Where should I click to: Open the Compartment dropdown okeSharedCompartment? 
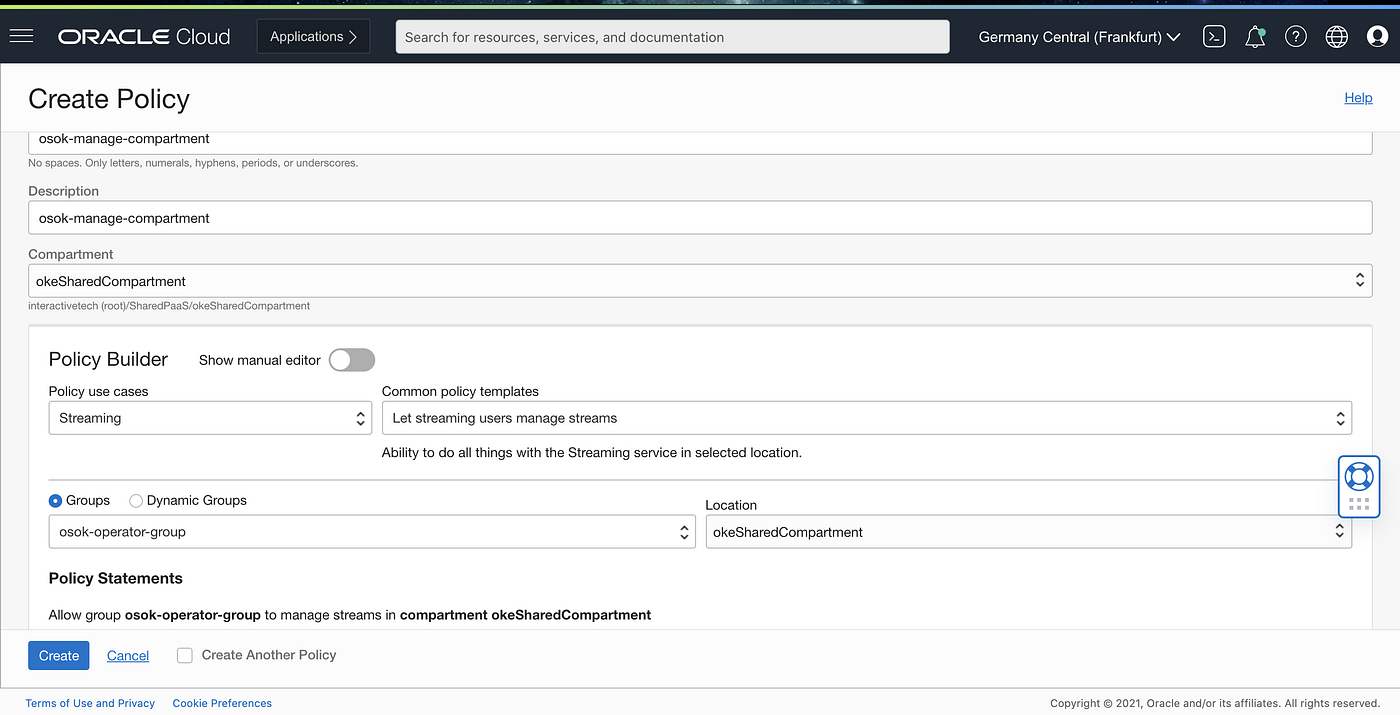pos(700,281)
